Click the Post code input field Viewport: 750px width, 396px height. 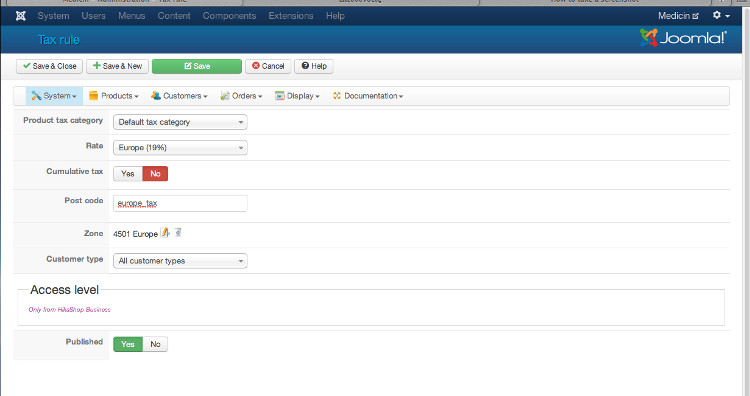[x=180, y=203]
